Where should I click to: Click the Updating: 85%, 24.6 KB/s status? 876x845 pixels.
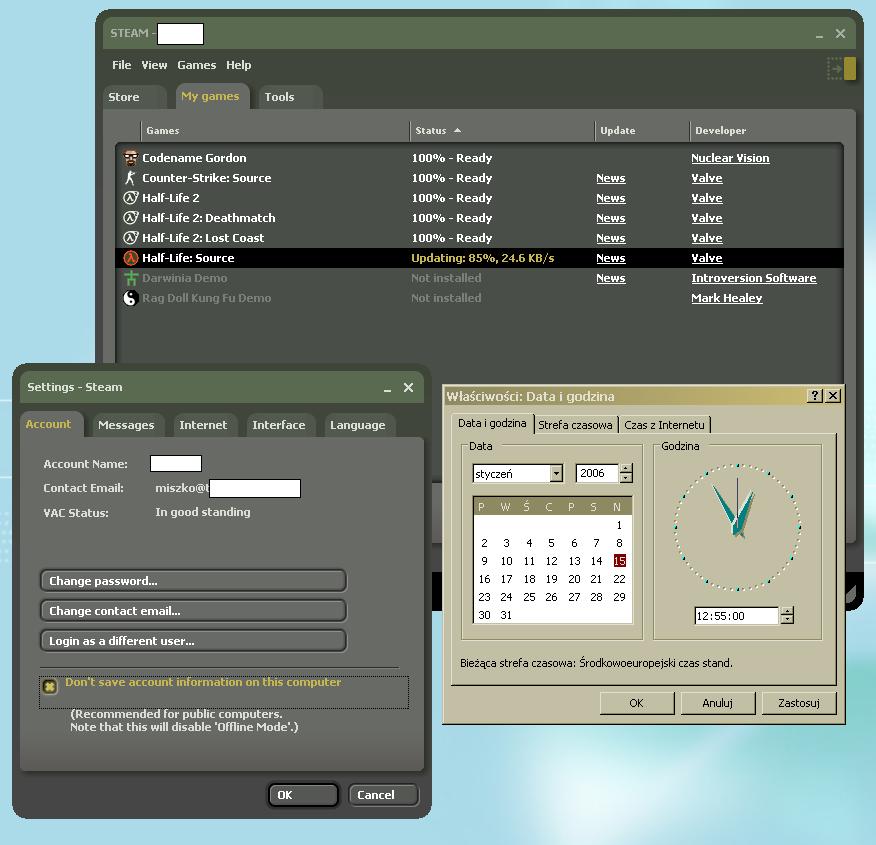[483, 258]
